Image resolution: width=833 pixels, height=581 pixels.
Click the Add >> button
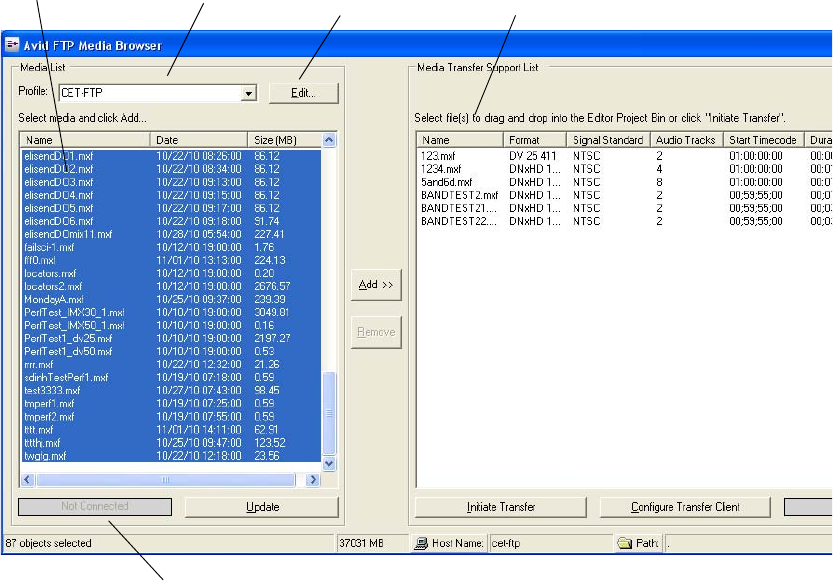376,285
